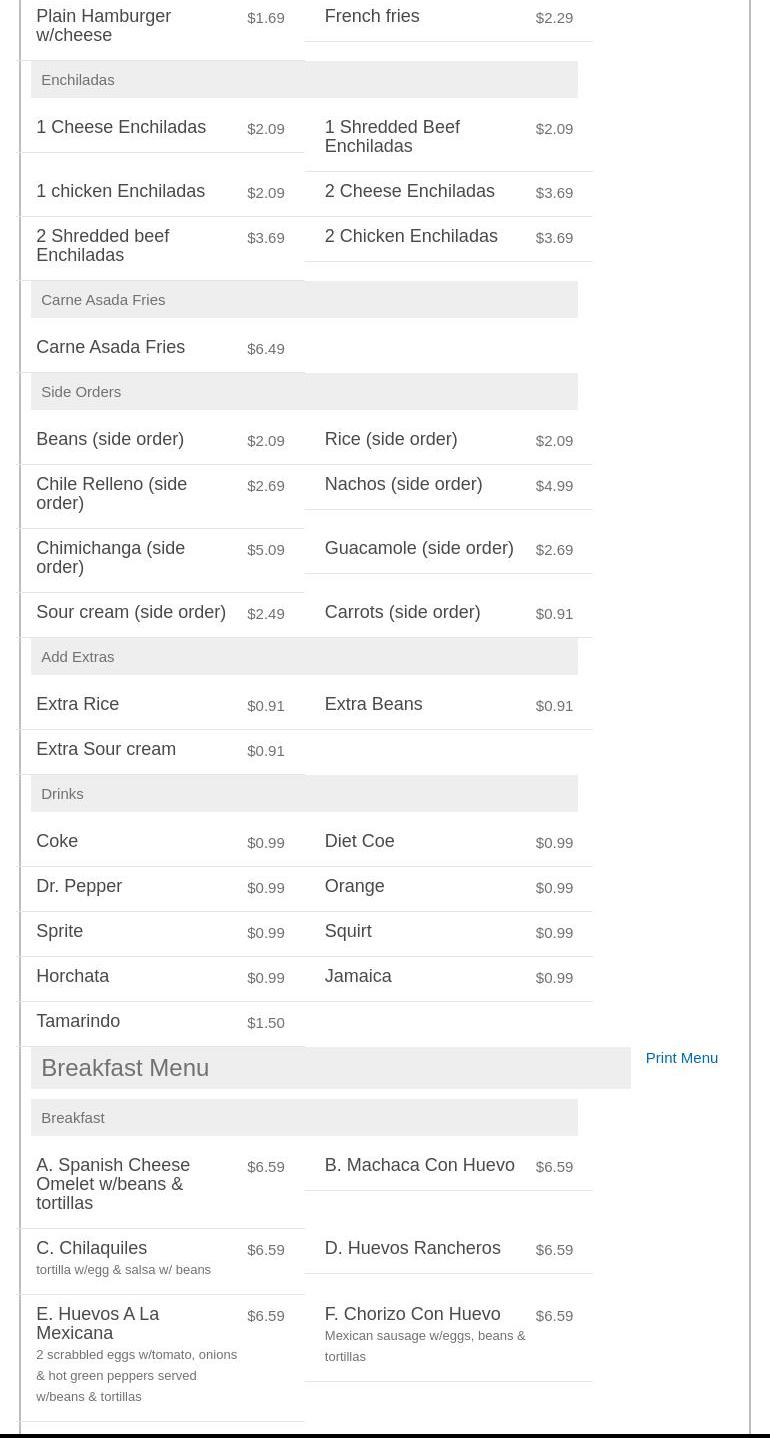Viewport: 770px width, 1438px height.
Task: Click the Plain Hamburger w/cheese item
Action: pos(104,26)
